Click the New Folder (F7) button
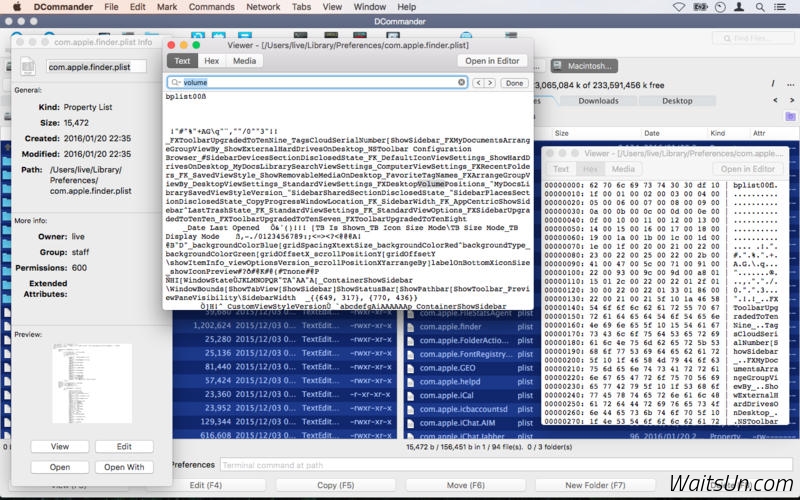This screenshot has height=500, width=800. pos(595,485)
